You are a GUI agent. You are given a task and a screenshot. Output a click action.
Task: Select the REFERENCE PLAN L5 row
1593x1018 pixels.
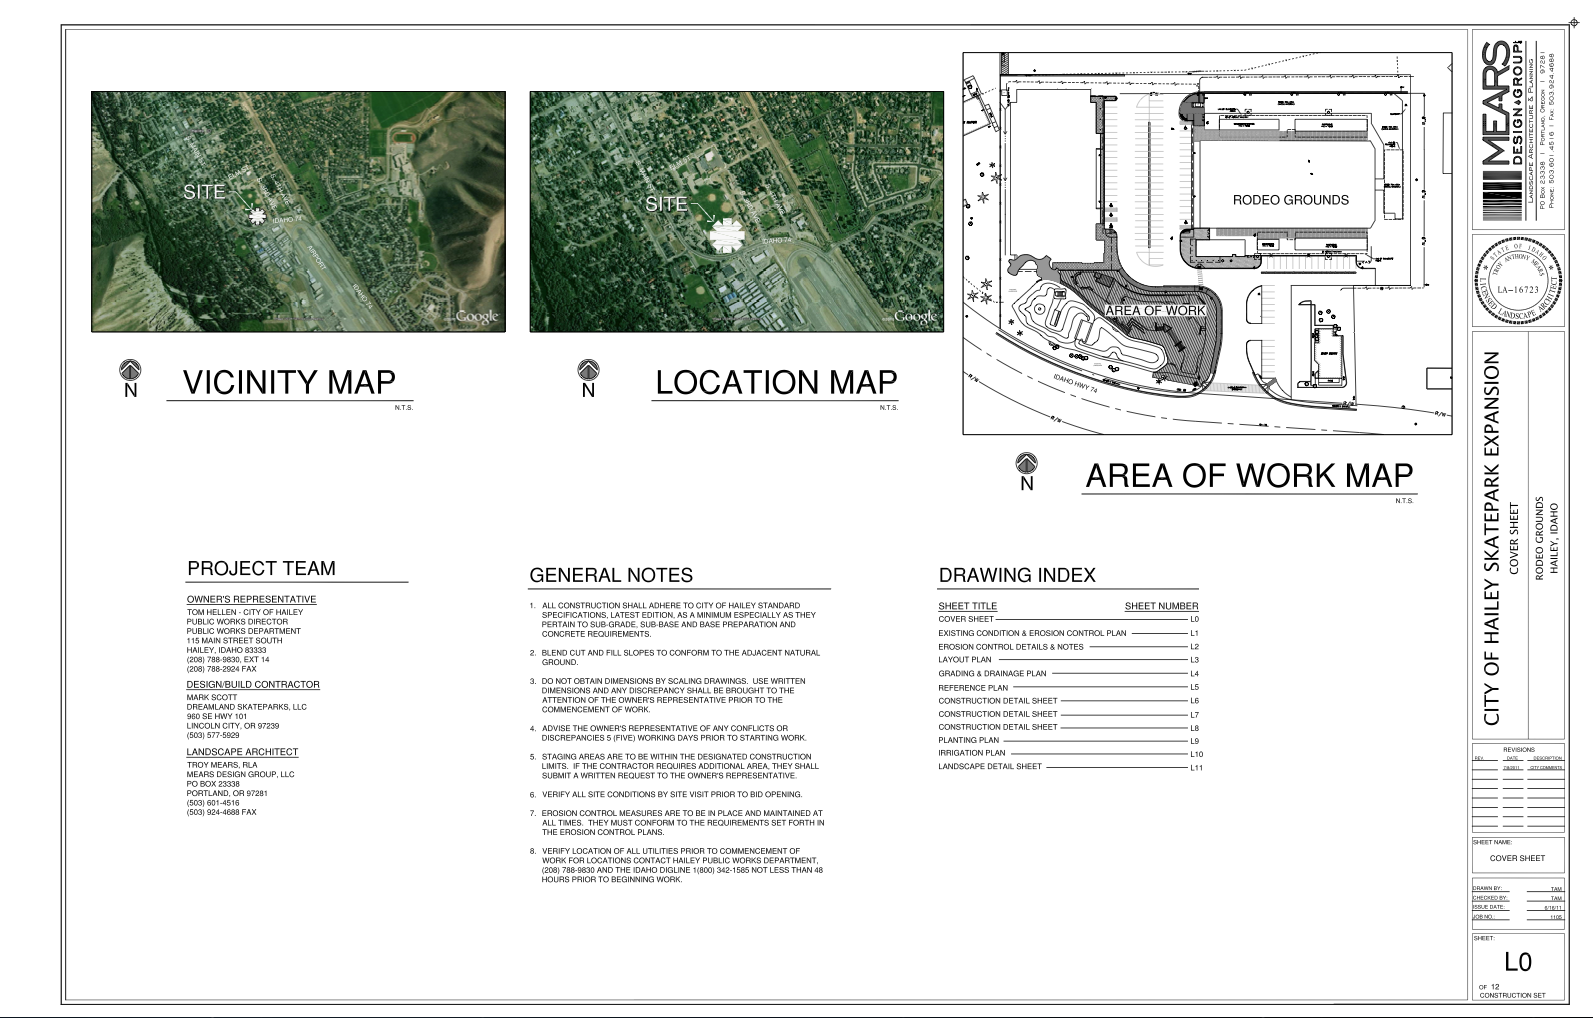[1068, 688]
